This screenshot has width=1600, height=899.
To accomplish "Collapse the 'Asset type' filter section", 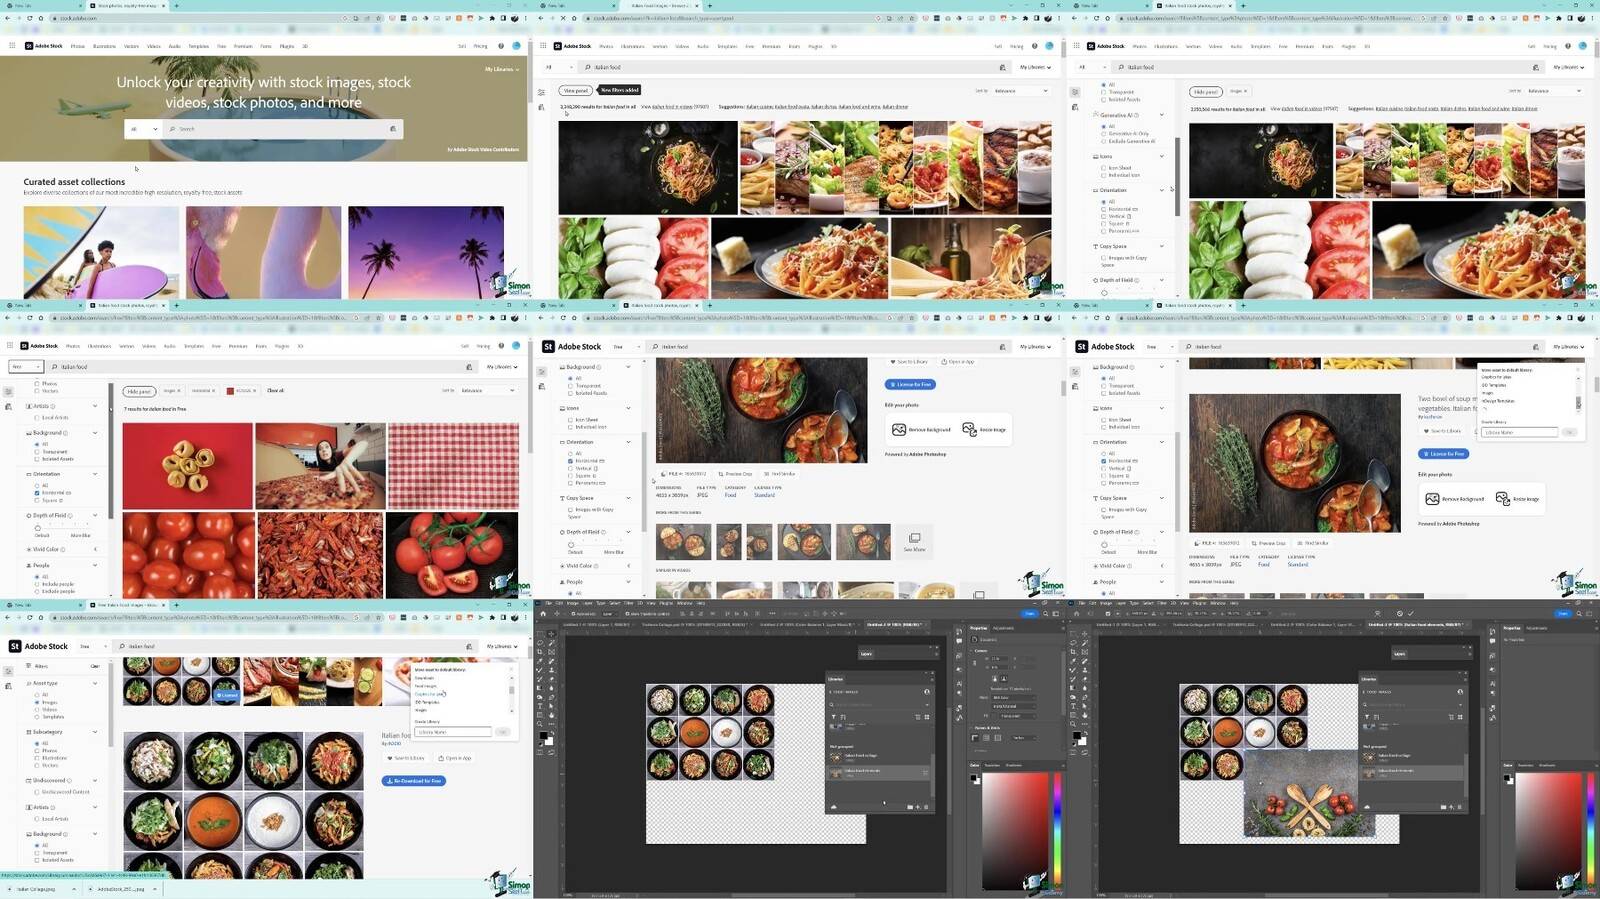I will pos(95,683).
